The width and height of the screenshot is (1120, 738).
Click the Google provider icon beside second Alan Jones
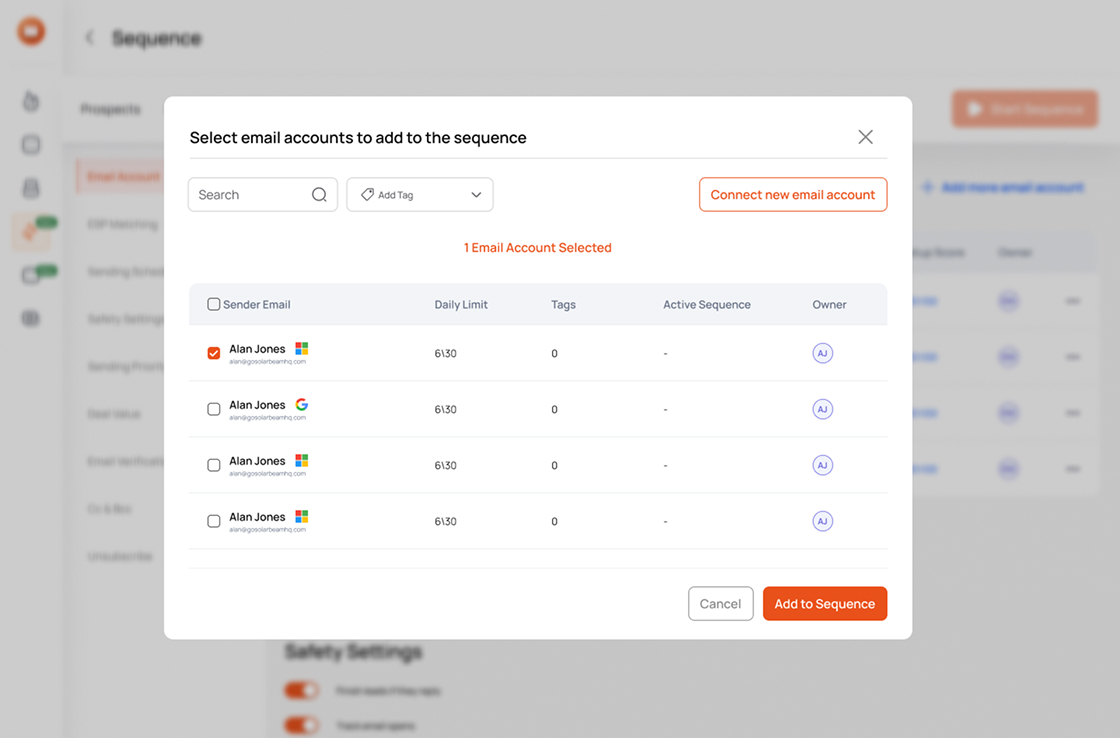coord(300,405)
